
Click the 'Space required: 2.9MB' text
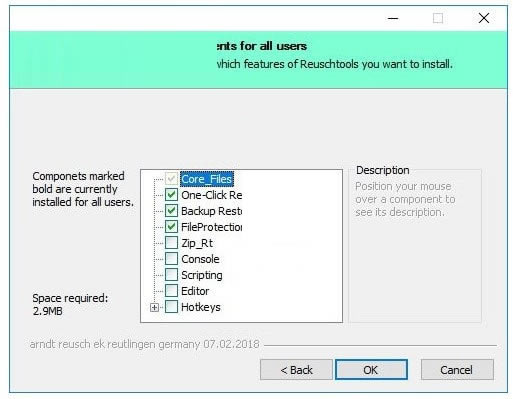click(70, 304)
